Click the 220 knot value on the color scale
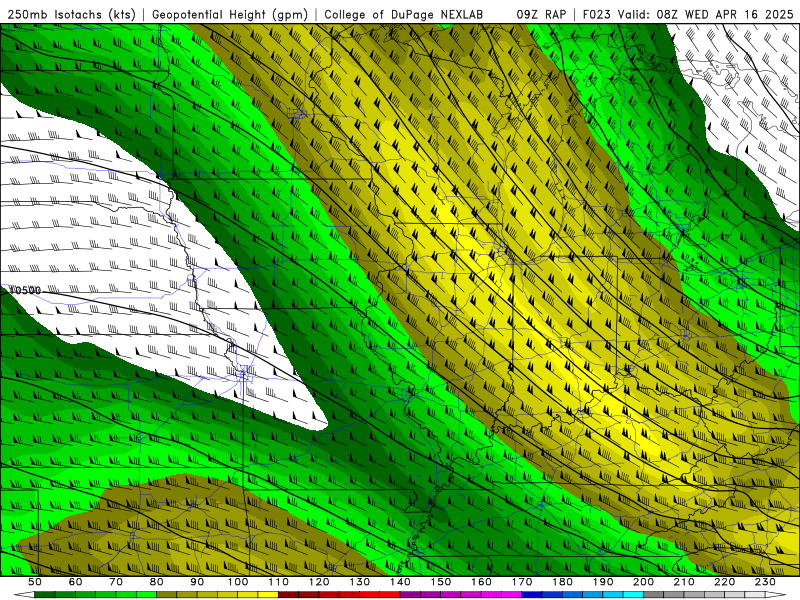The width and height of the screenshot is (800, 600). [724, 582]
